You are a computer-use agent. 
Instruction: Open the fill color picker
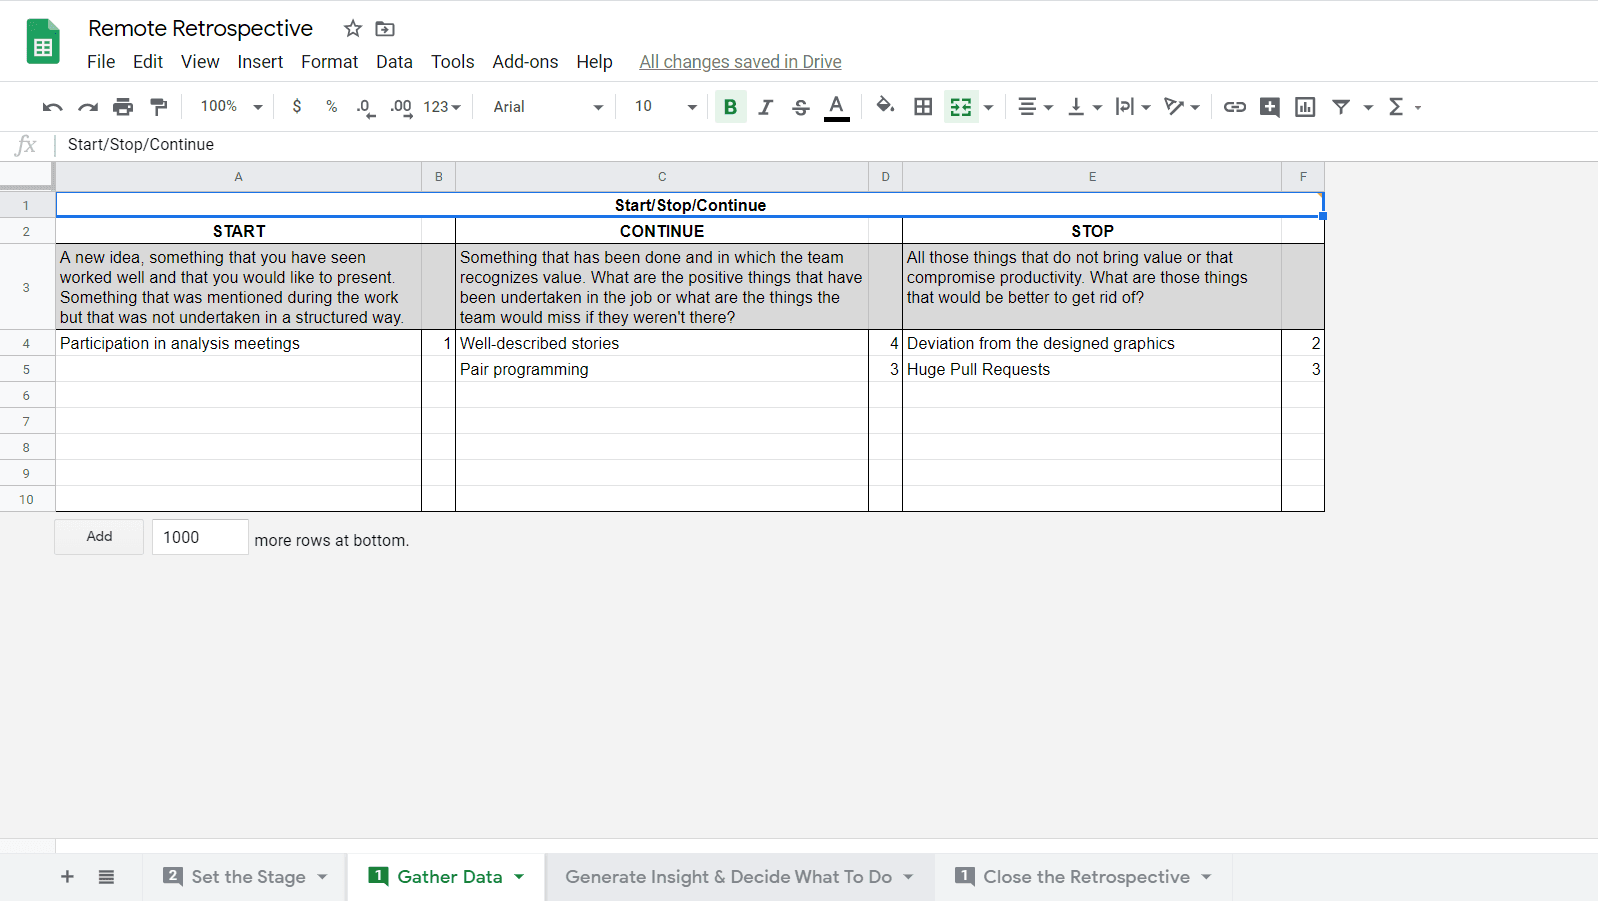coord(885,106)
